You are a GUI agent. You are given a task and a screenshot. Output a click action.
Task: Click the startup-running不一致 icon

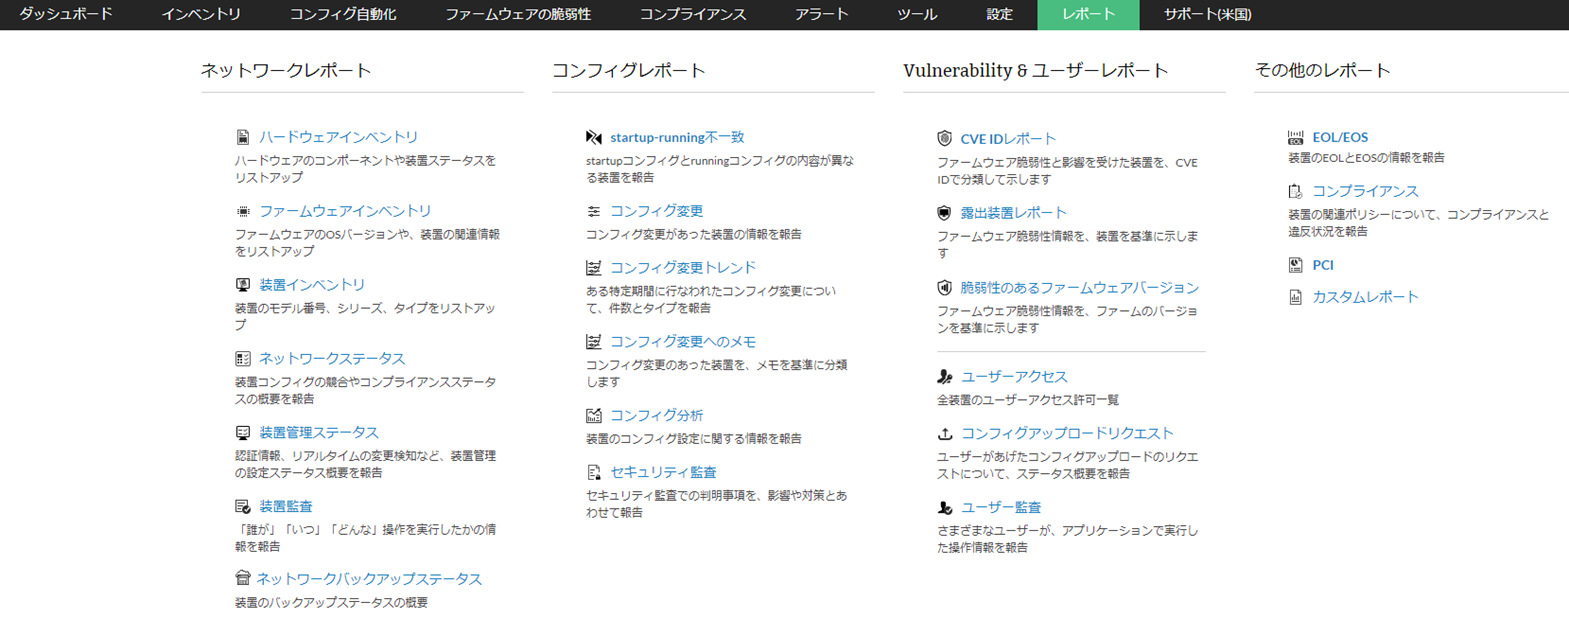pos(594,137)
